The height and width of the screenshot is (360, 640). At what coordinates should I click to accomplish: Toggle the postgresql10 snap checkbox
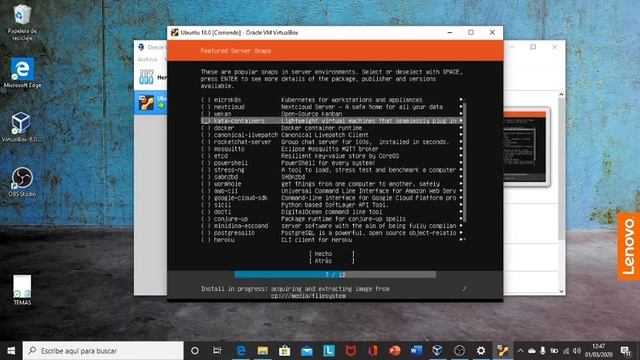coord(206,233)
